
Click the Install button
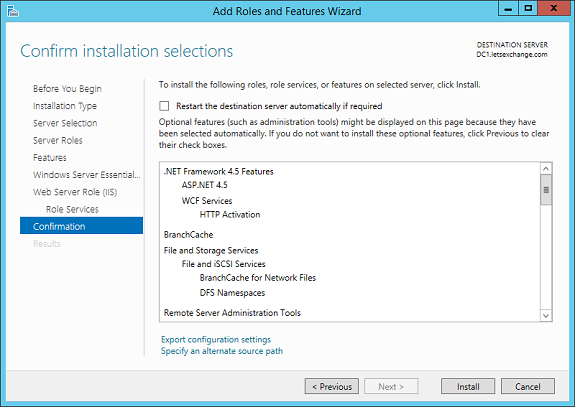(468, 386)
